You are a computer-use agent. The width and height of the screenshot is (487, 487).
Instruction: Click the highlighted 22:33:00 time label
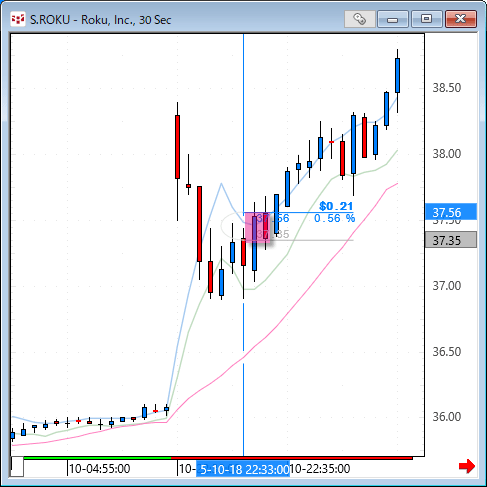243,469
